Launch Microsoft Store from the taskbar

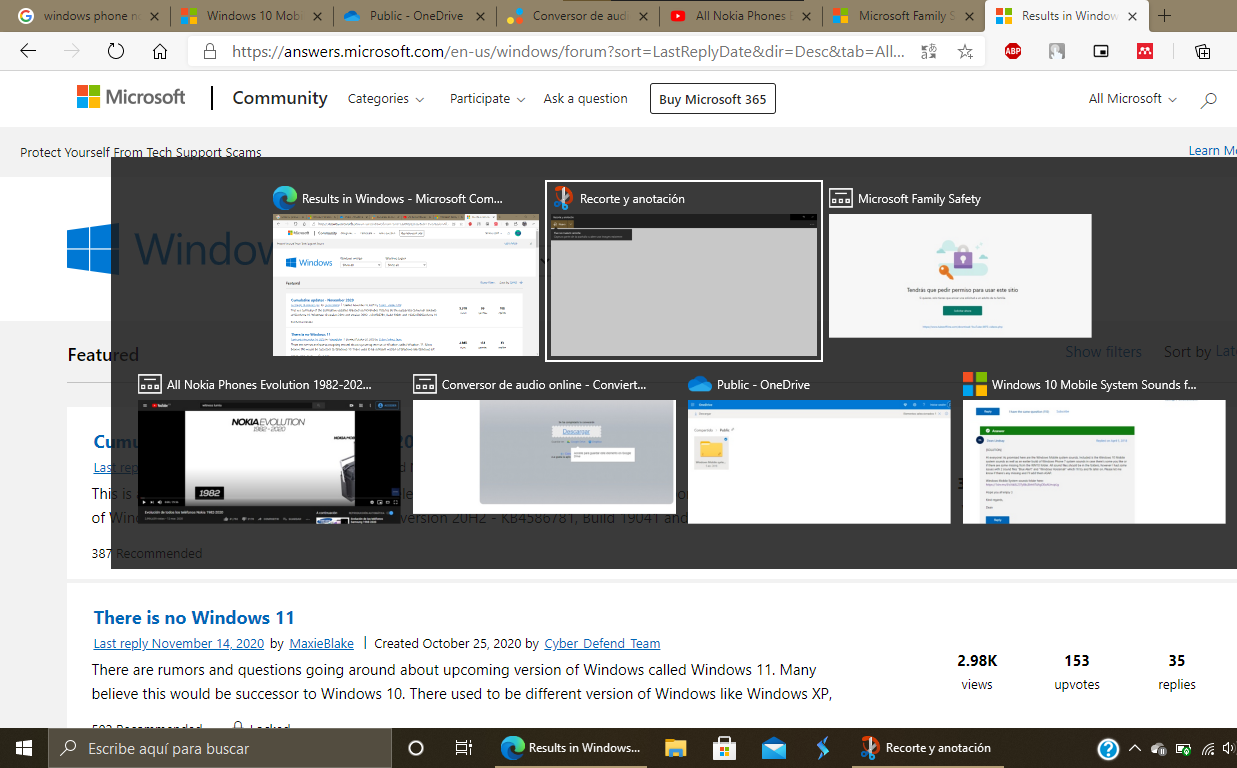coord(725,748)
